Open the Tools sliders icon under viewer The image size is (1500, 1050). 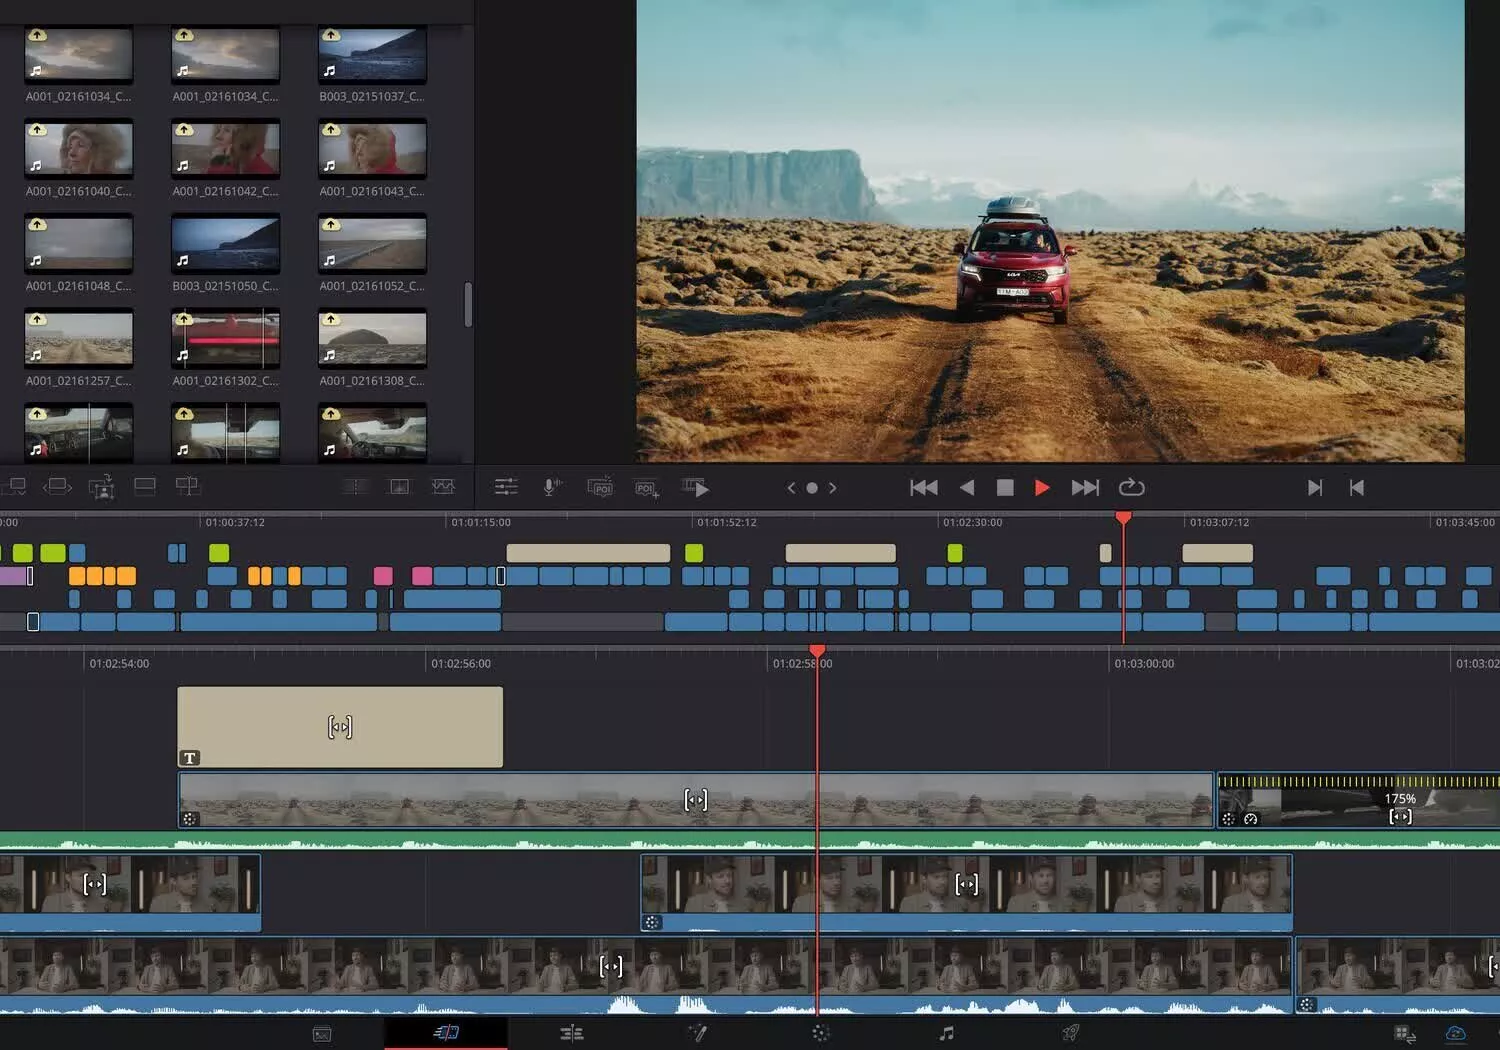(x=506, y=487)
